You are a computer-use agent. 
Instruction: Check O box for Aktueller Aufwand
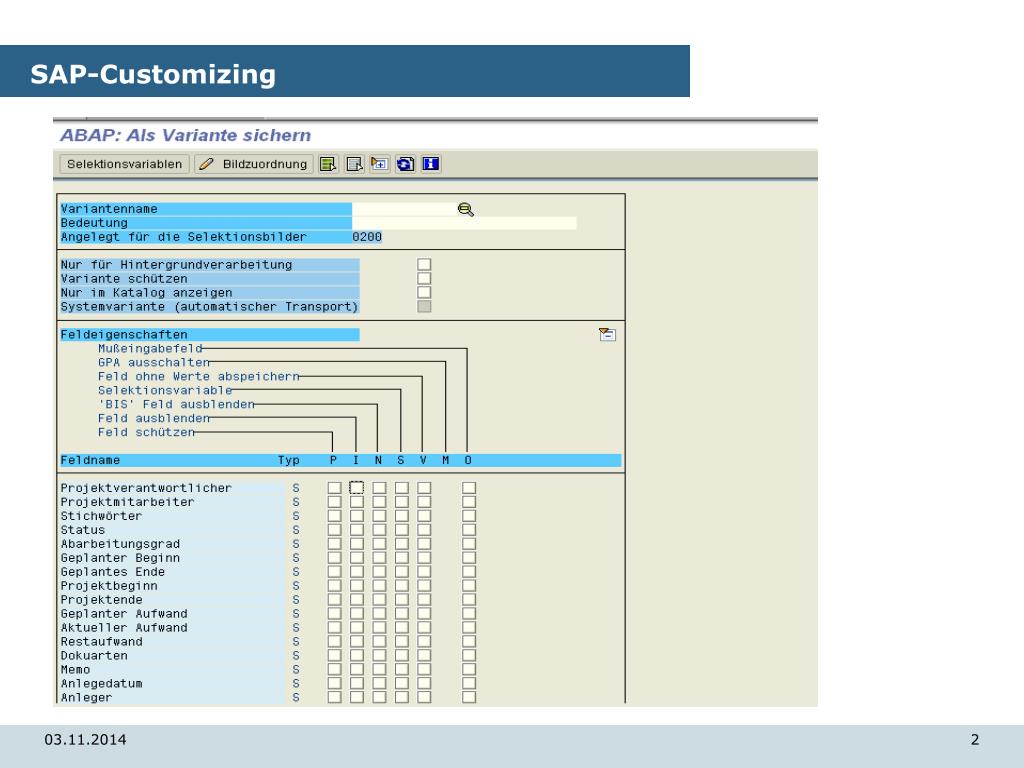[469, 628]
